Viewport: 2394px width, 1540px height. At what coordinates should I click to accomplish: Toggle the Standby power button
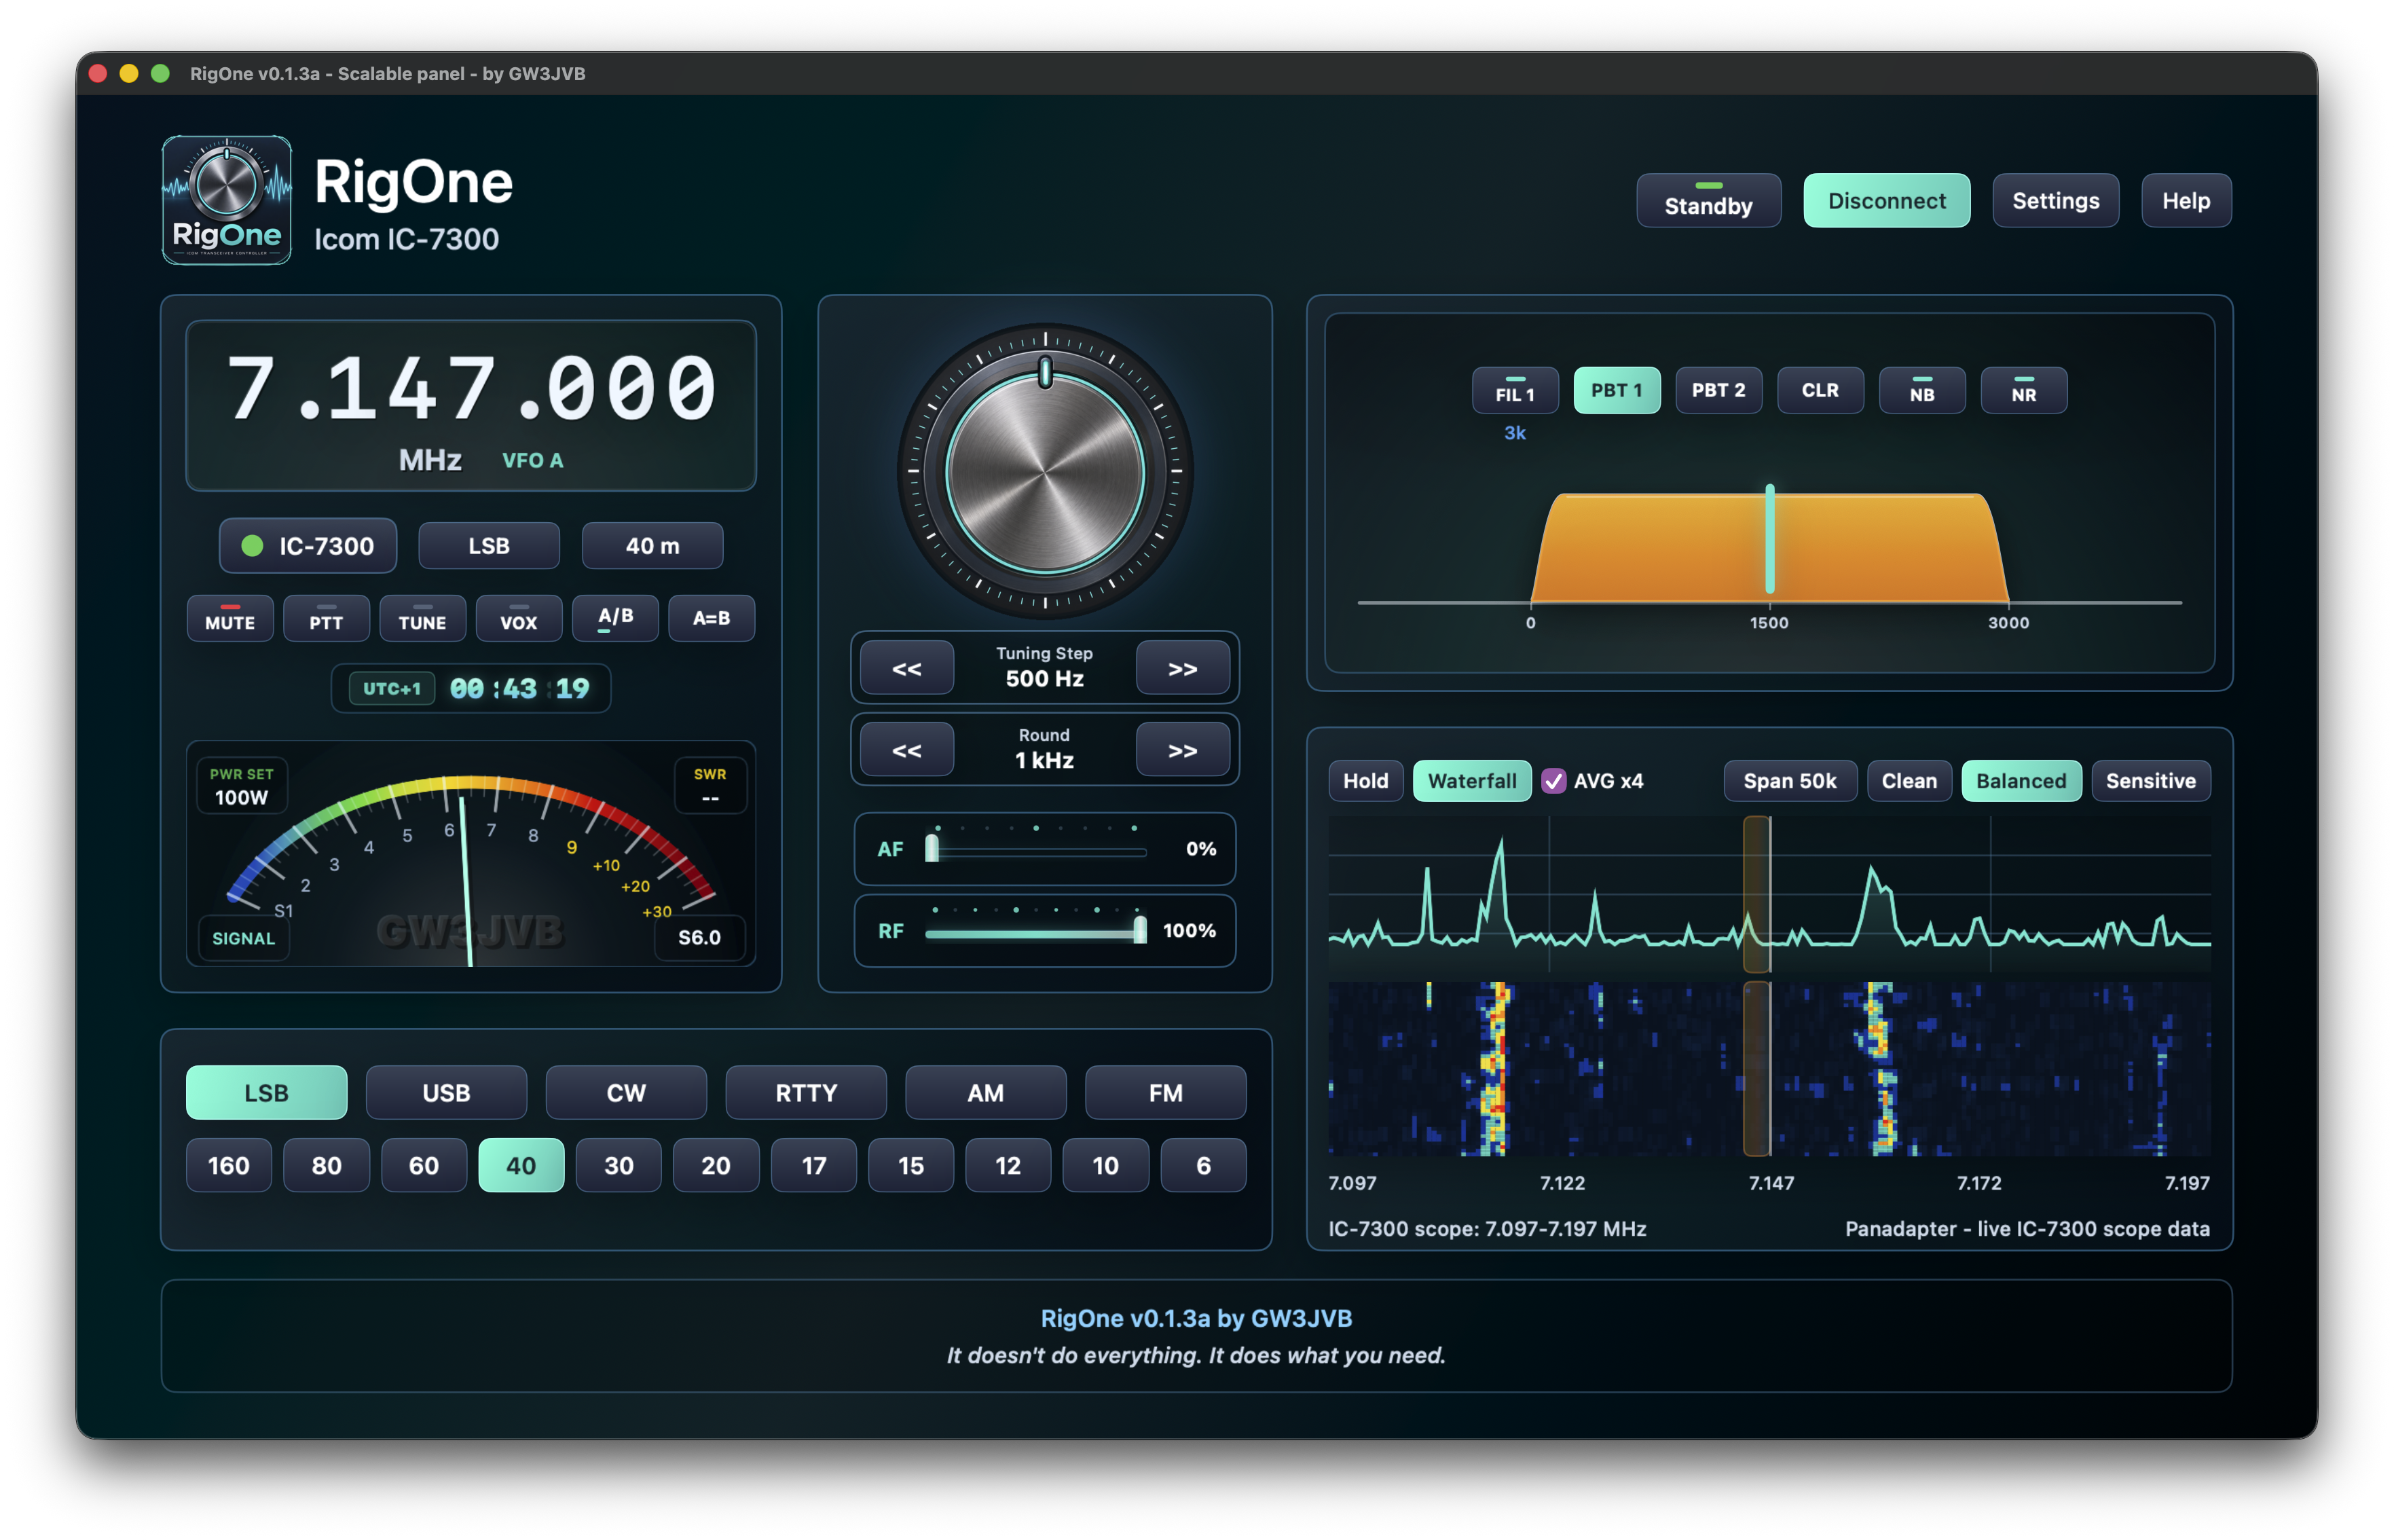1708,200
